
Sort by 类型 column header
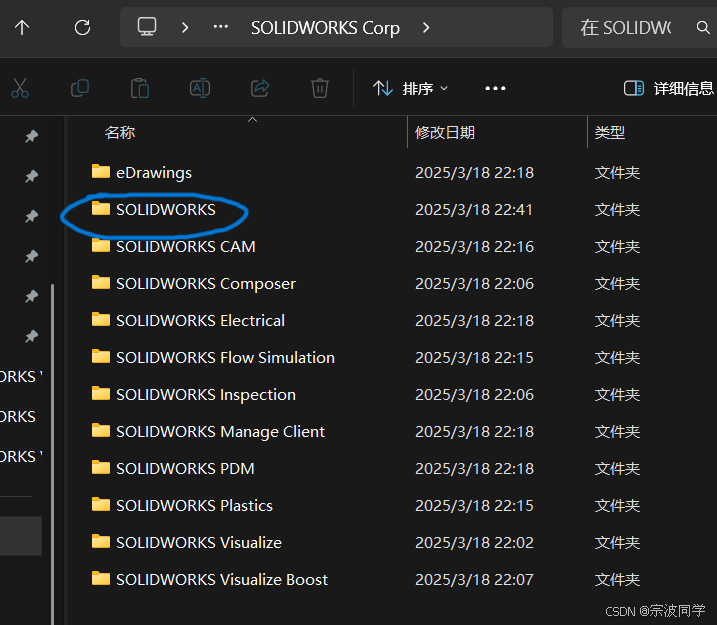click(x=610, y=133)
